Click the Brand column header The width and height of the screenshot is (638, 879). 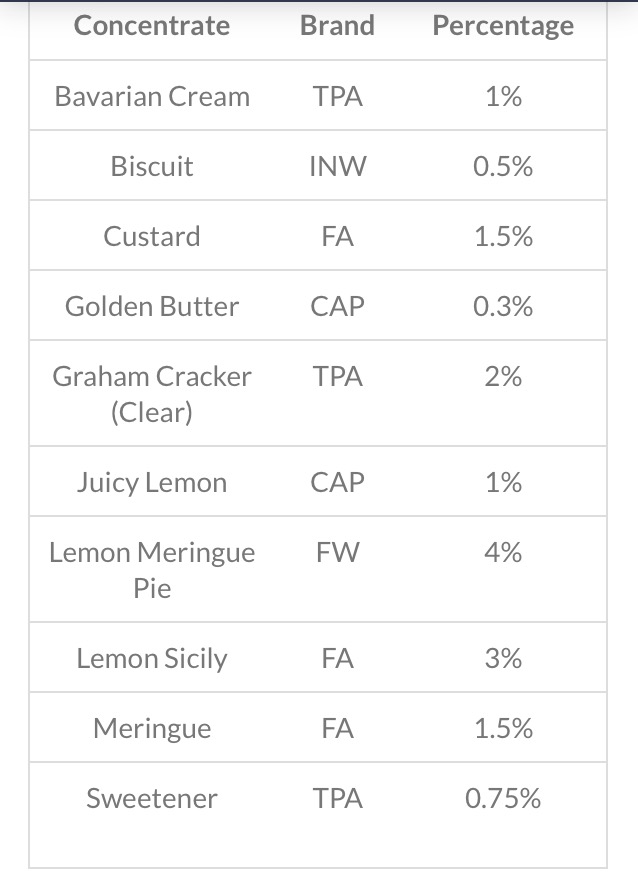[337, 26]
